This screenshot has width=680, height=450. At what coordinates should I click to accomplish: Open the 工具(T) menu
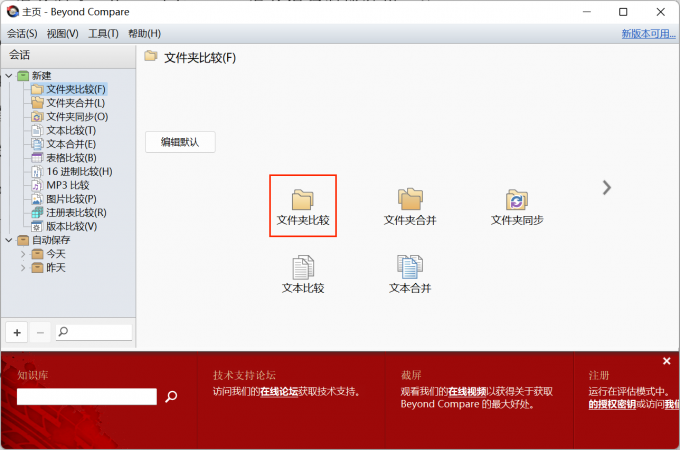click(103, 33)
